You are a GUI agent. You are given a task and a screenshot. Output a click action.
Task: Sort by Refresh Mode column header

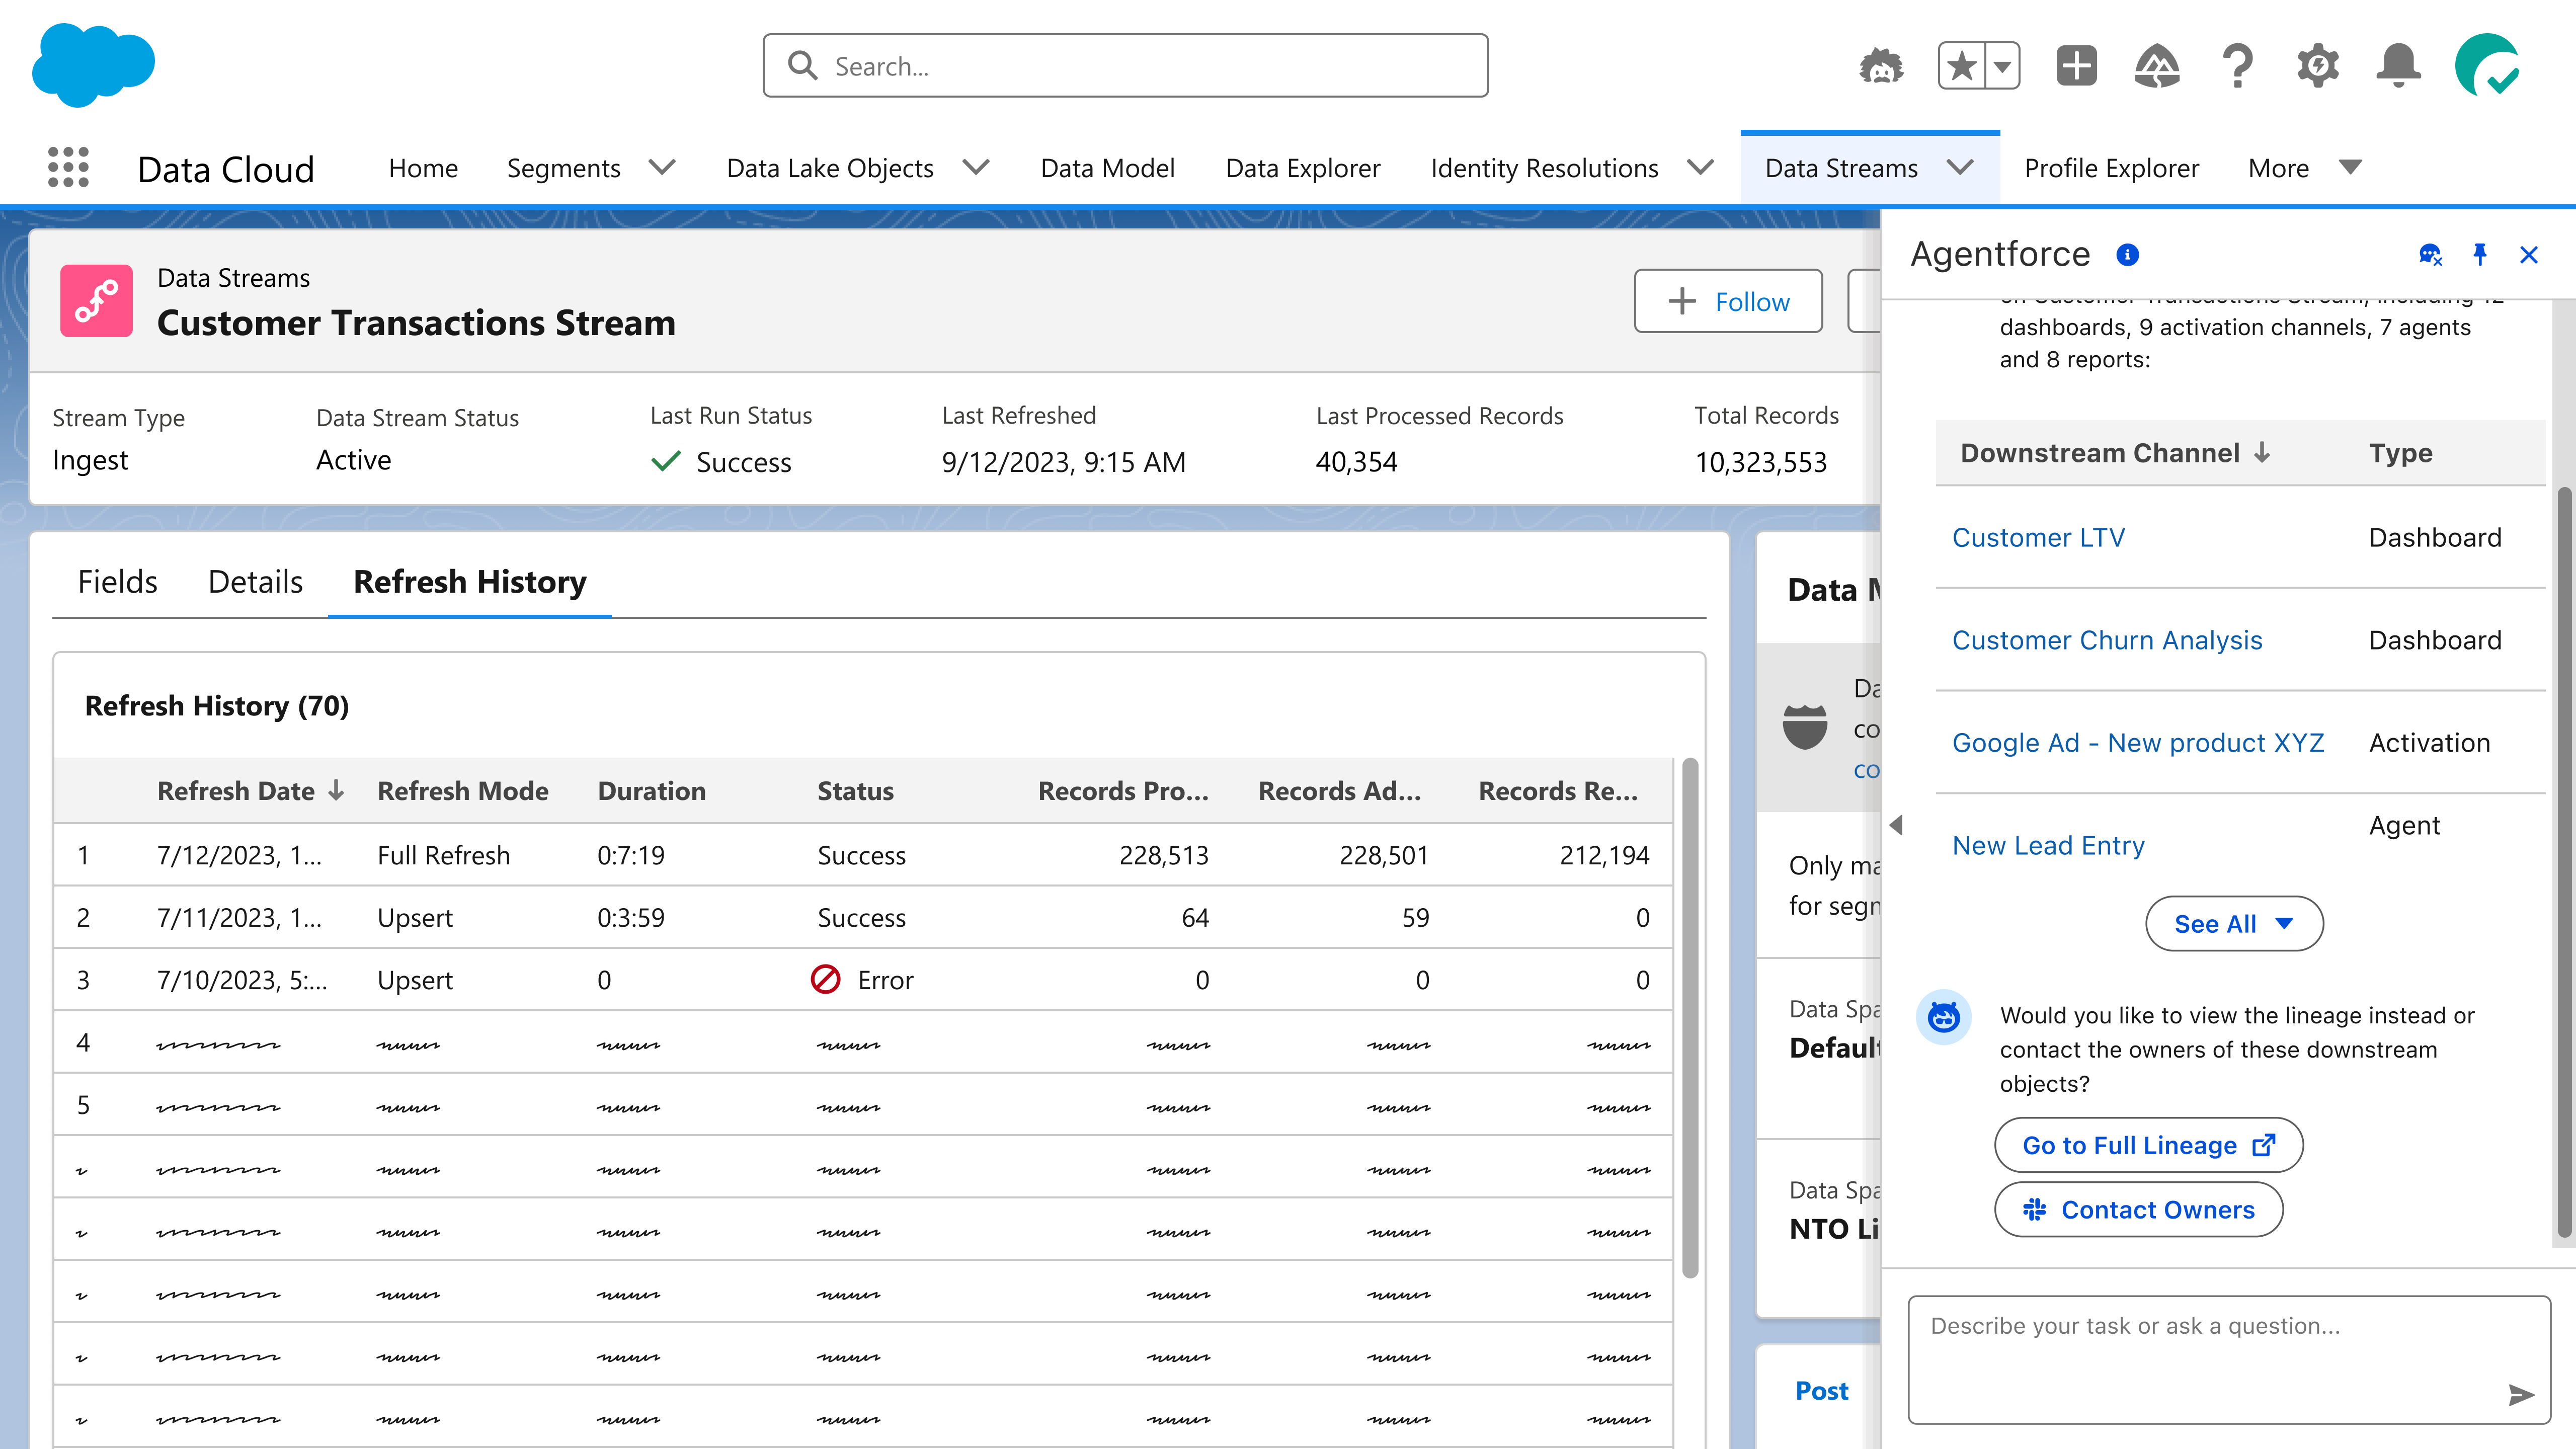463,791
